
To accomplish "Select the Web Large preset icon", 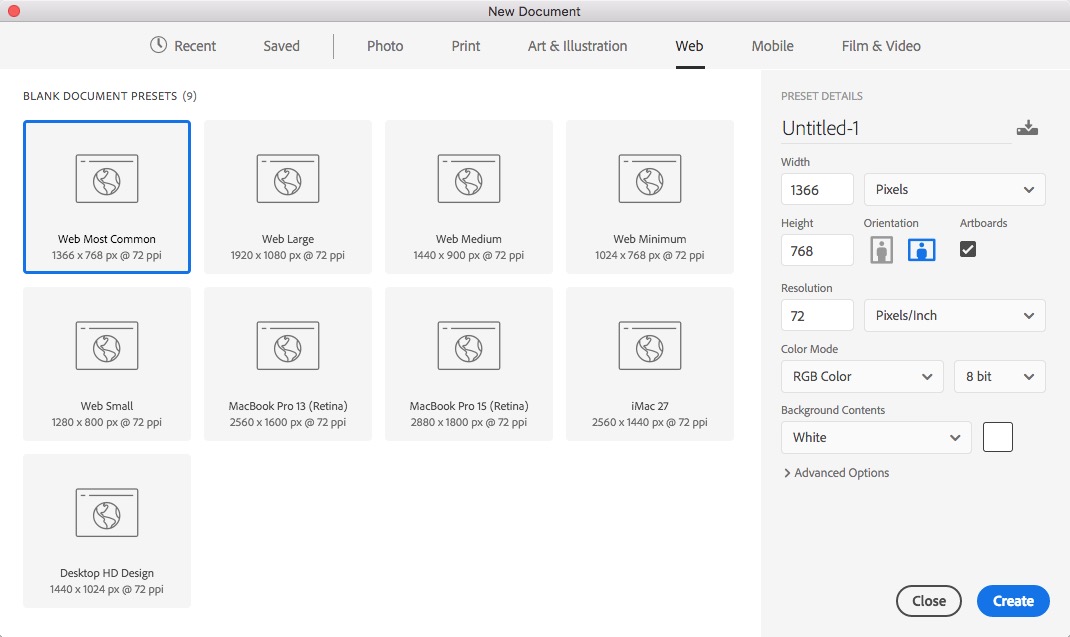I will click(288, 179).
